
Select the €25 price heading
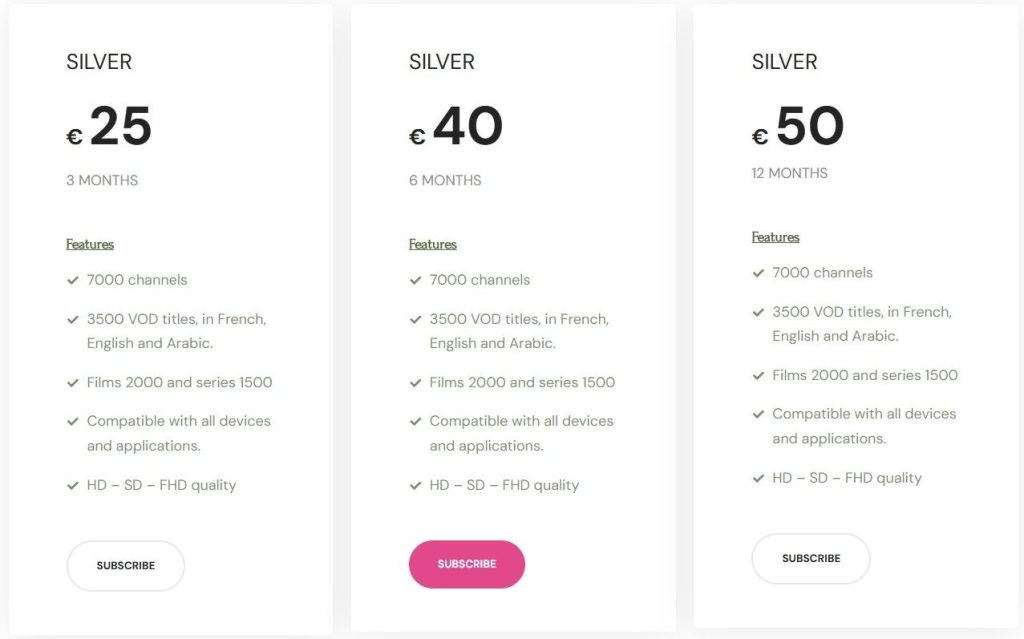click(109, 128)
